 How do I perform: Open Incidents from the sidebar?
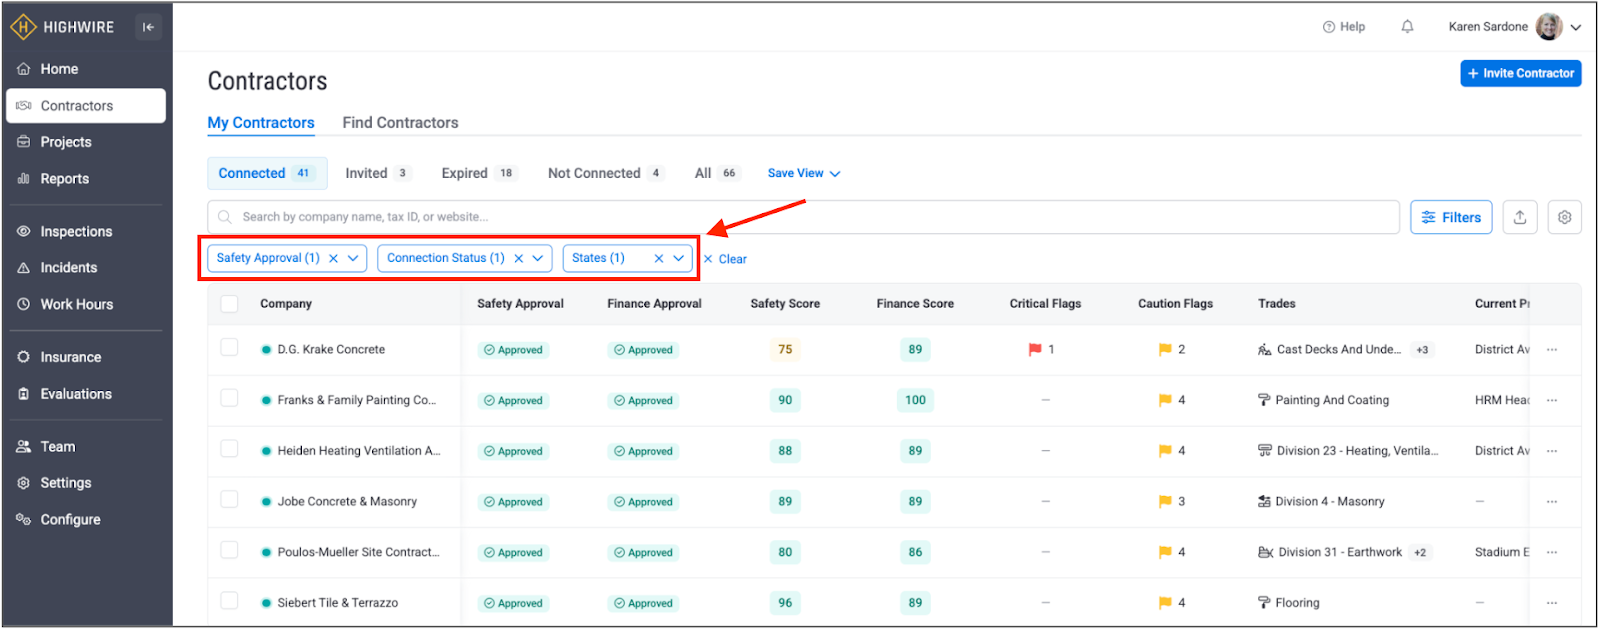tap(69, 268)
